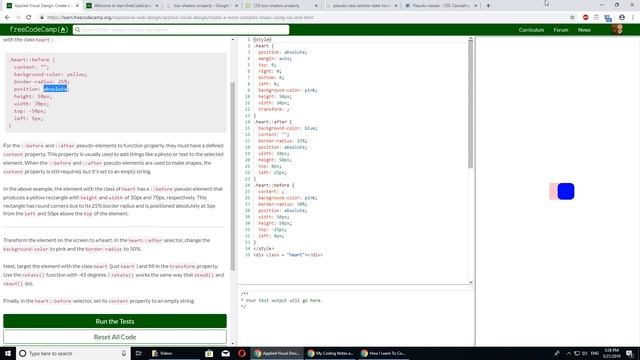Expand the system tray hidden icons chevron
The height and width of the screenshot is (360, 640).
(x=569, y=353)
